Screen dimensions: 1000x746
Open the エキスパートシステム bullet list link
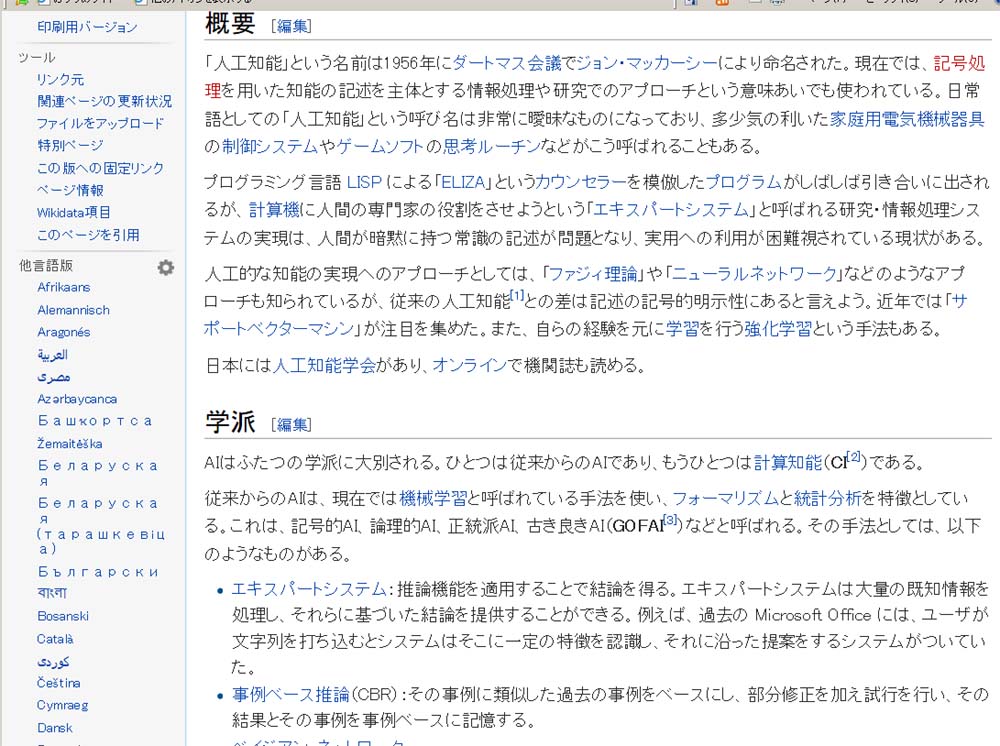(309, 589)
